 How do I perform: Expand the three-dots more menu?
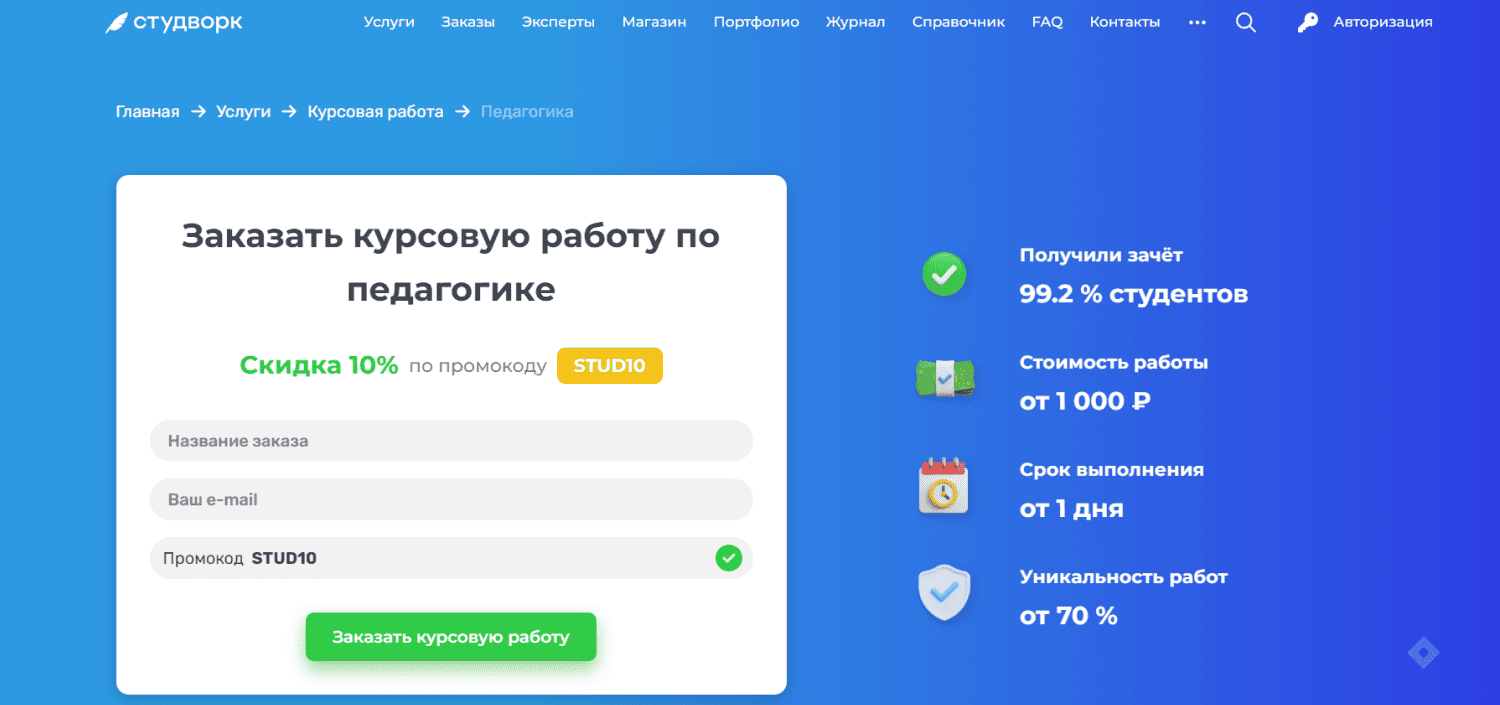coord(1197,22)
